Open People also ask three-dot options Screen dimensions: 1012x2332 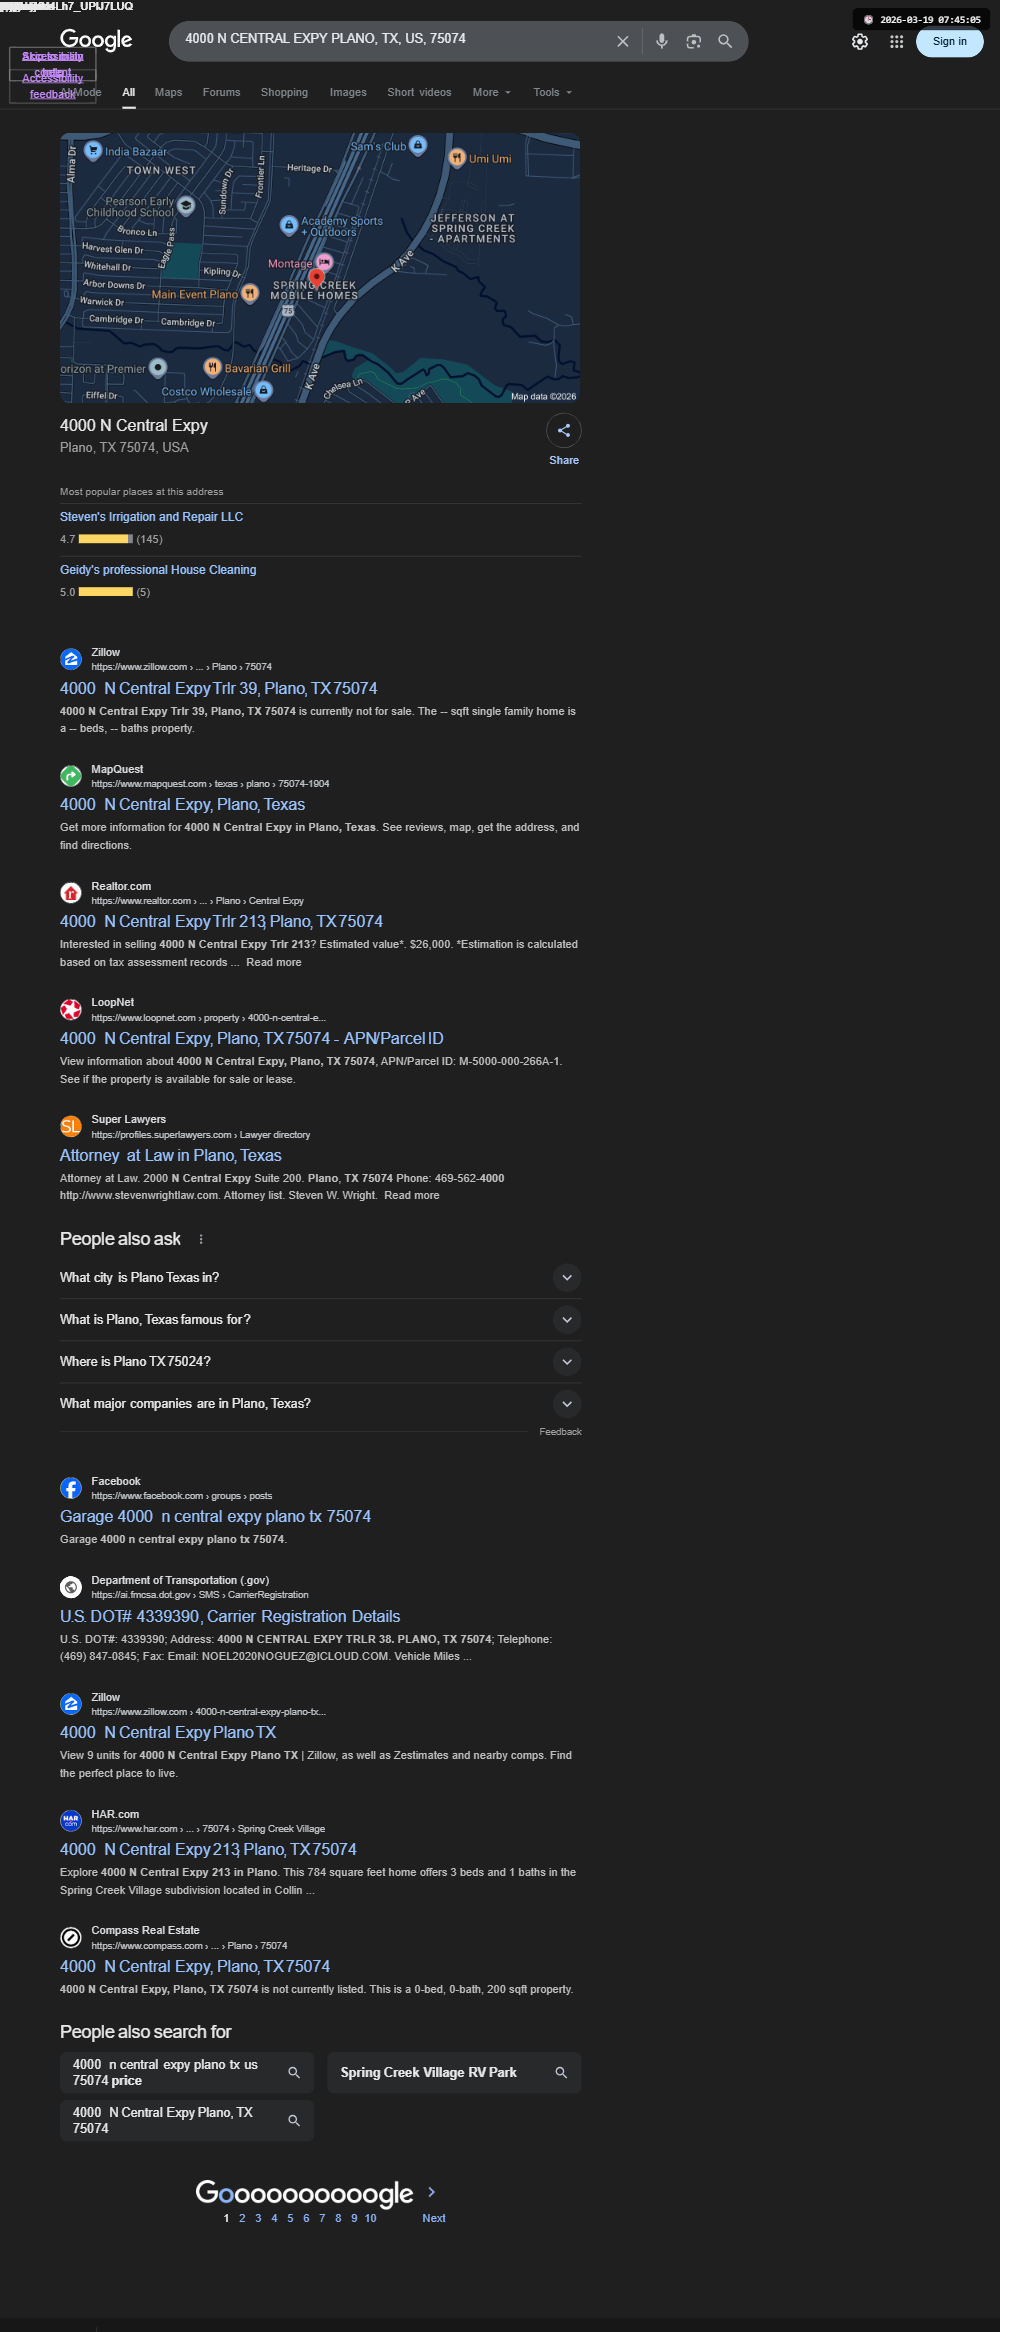pyautogui.click(x=201, y=1239)
